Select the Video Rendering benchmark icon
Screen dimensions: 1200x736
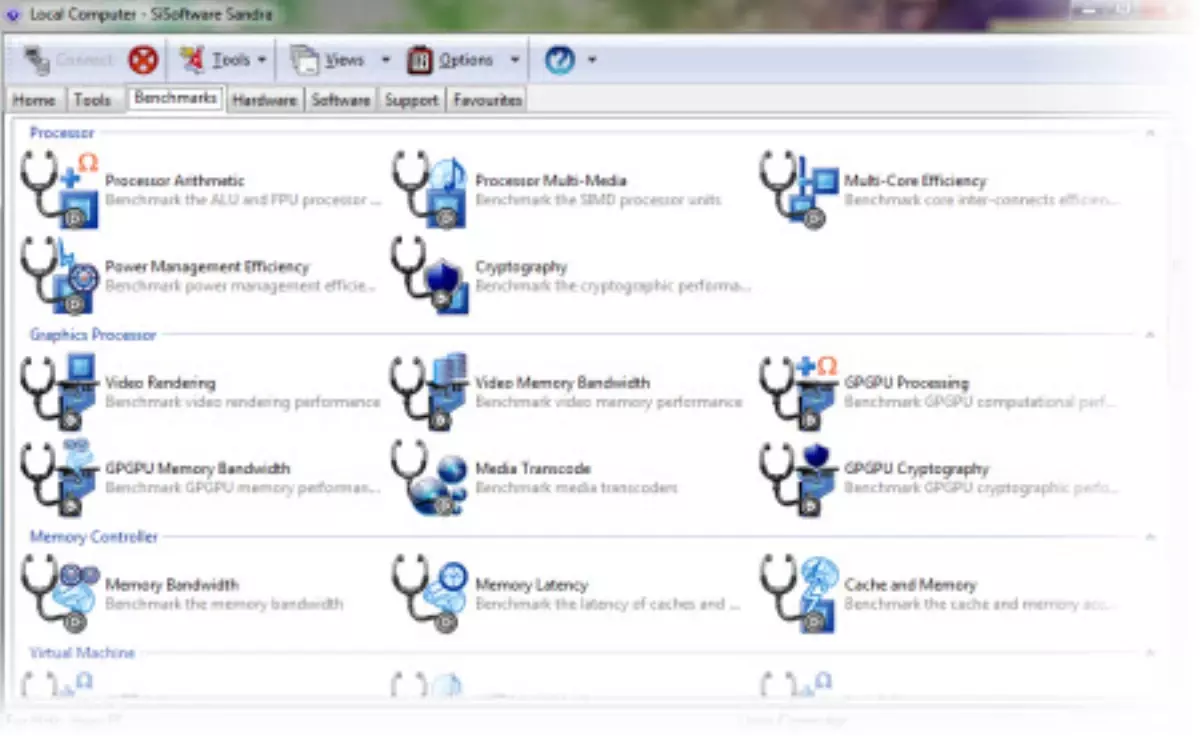pyautogui.click(x=60, y=392)
